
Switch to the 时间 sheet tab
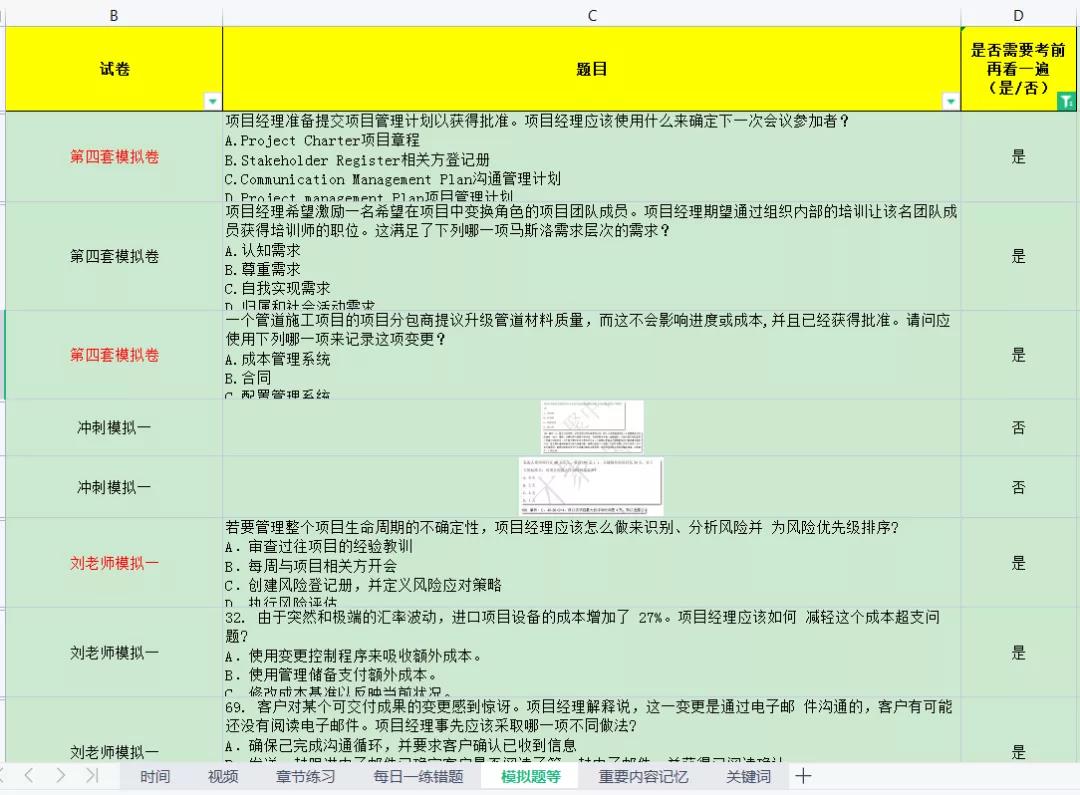(x=155, y=777)
